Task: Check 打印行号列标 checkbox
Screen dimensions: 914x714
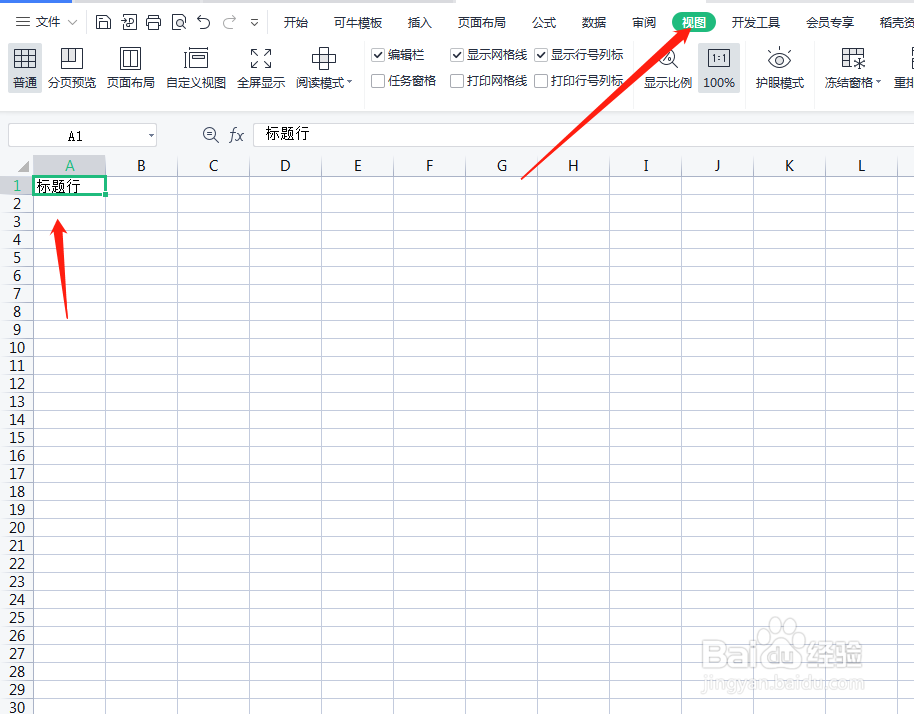Action: pos(541,80)
